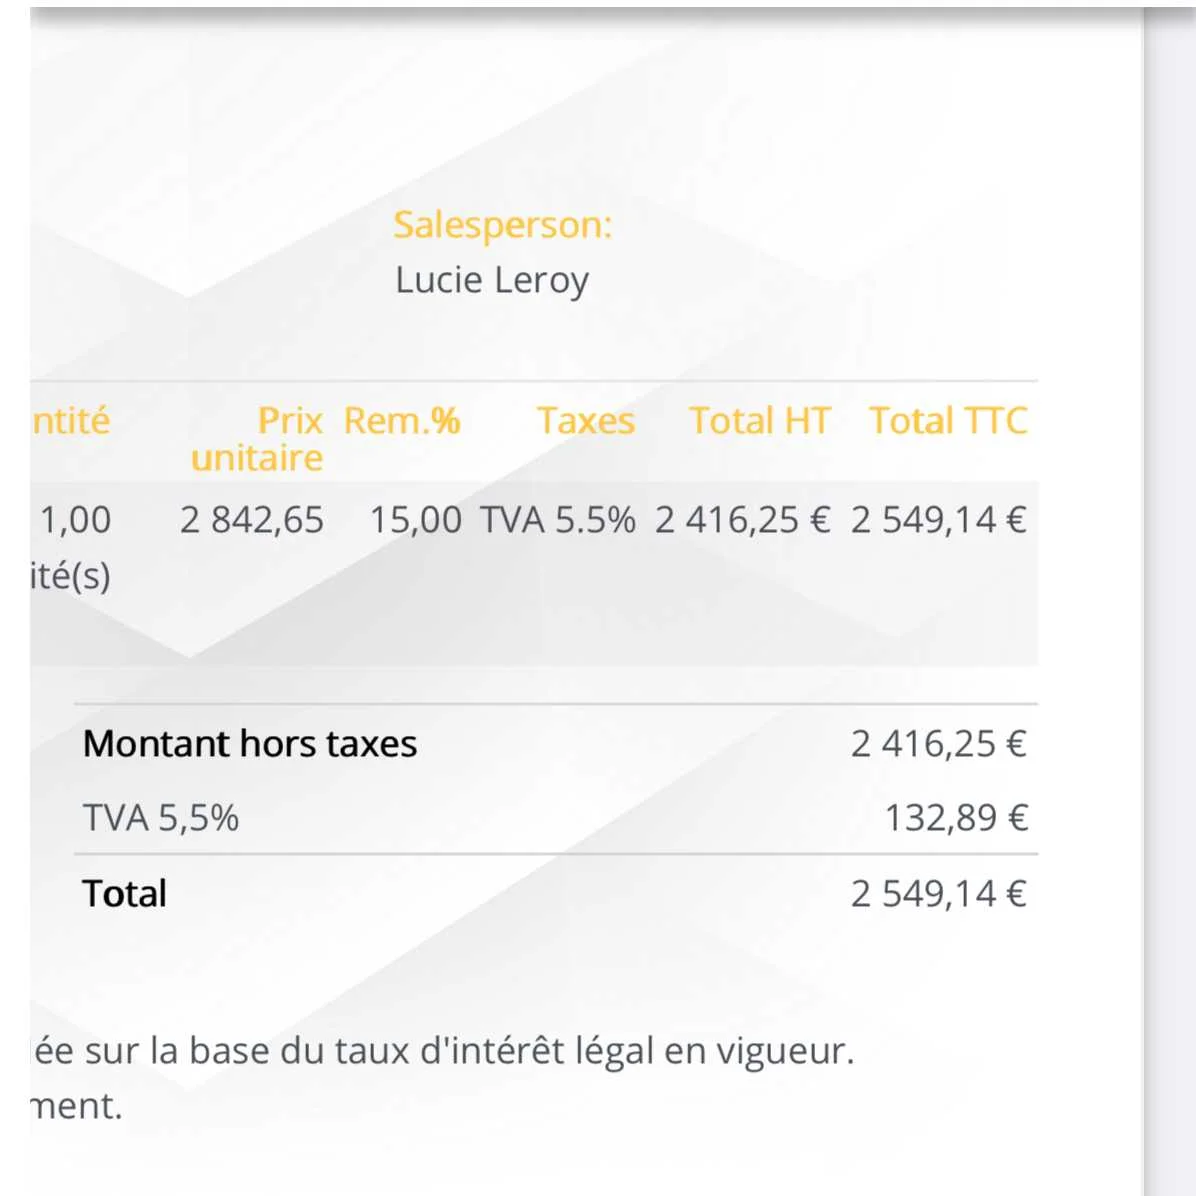Click the TVA 5.5% tax cell
This screenshot has width=1196, height=1196.
pyautogui.click(x=558, y=520)
